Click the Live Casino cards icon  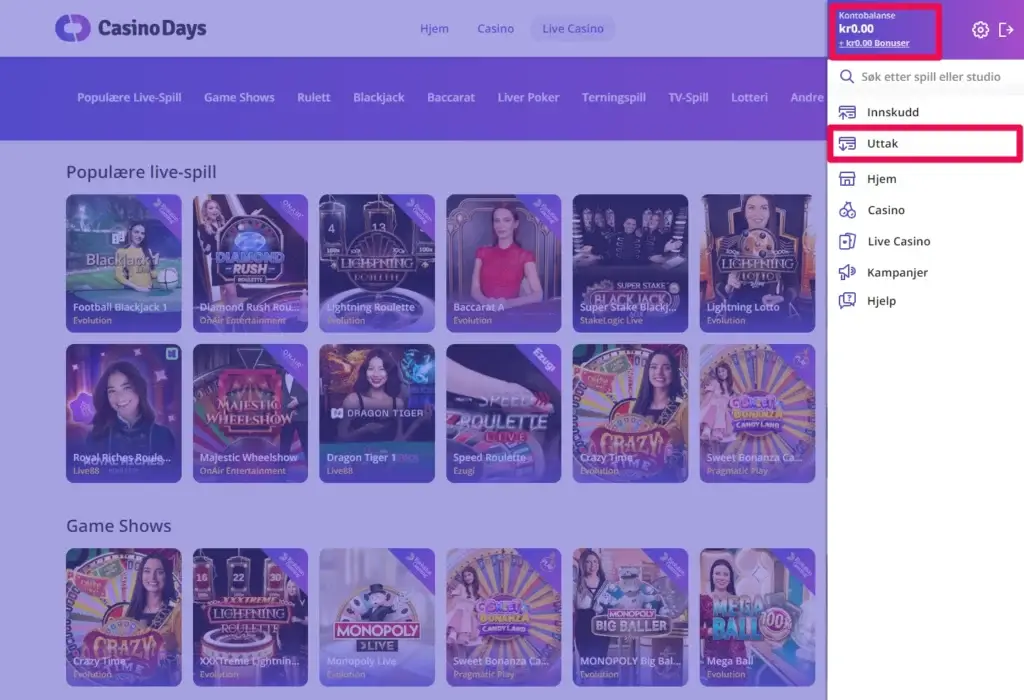click(x=847, y=242)
